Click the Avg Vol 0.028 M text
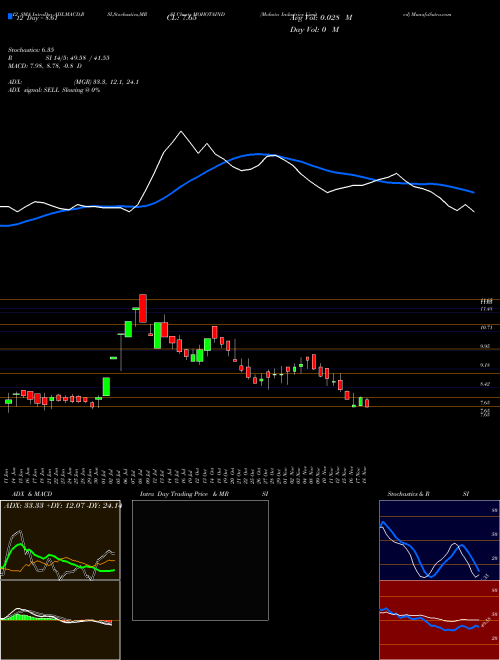500x660 pixels. [x=321, y=18]
